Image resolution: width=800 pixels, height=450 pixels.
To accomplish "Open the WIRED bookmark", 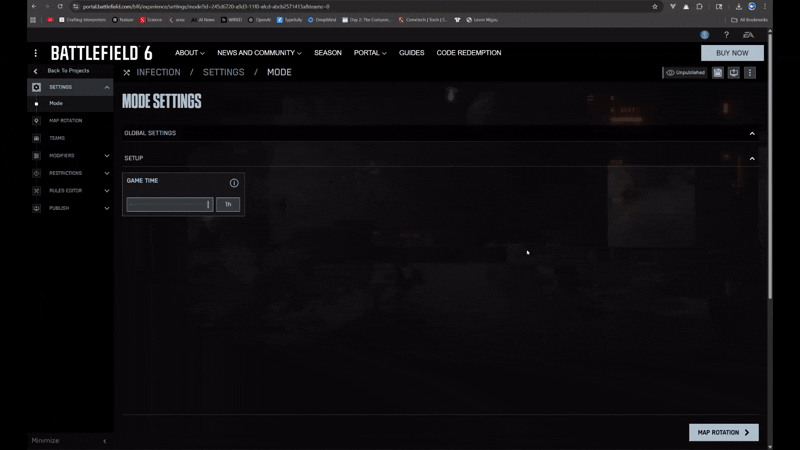I will point(231,20).
